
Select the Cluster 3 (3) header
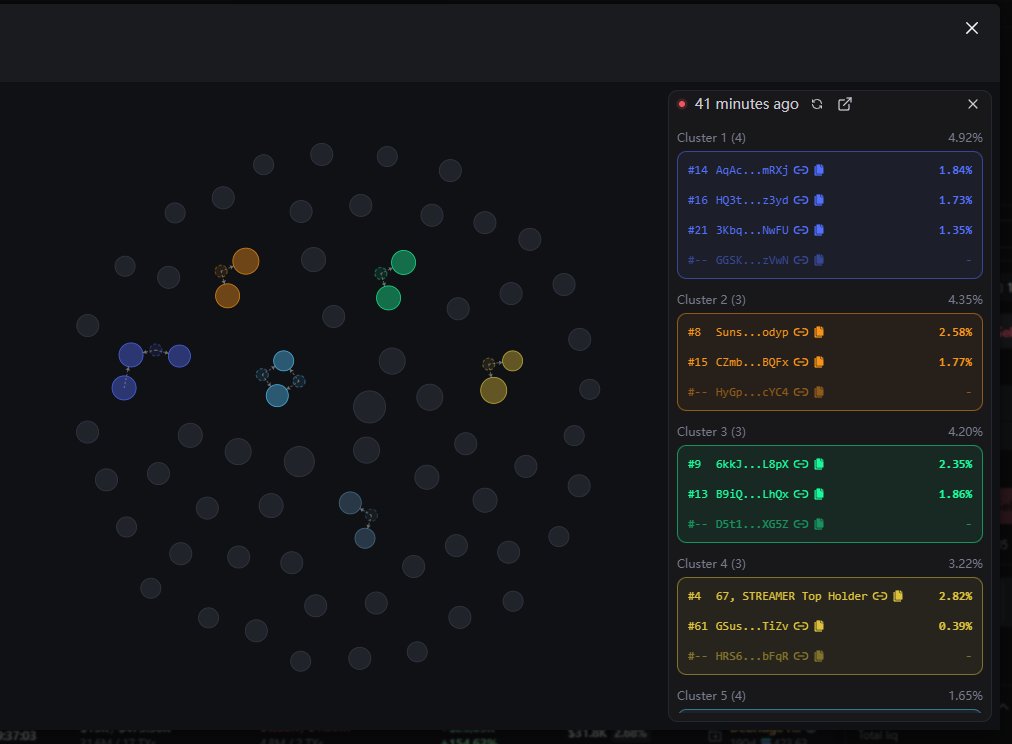pyautogui.click(x=711, y=432)
